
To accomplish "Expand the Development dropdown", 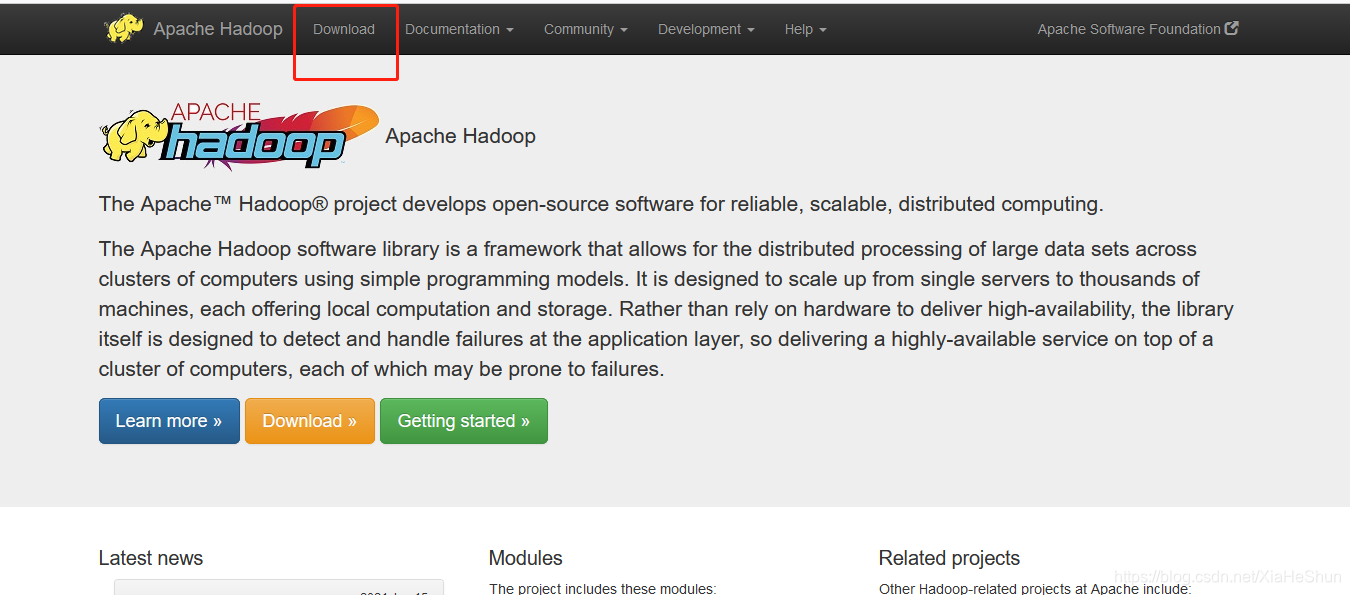I will tap(706, 29).
